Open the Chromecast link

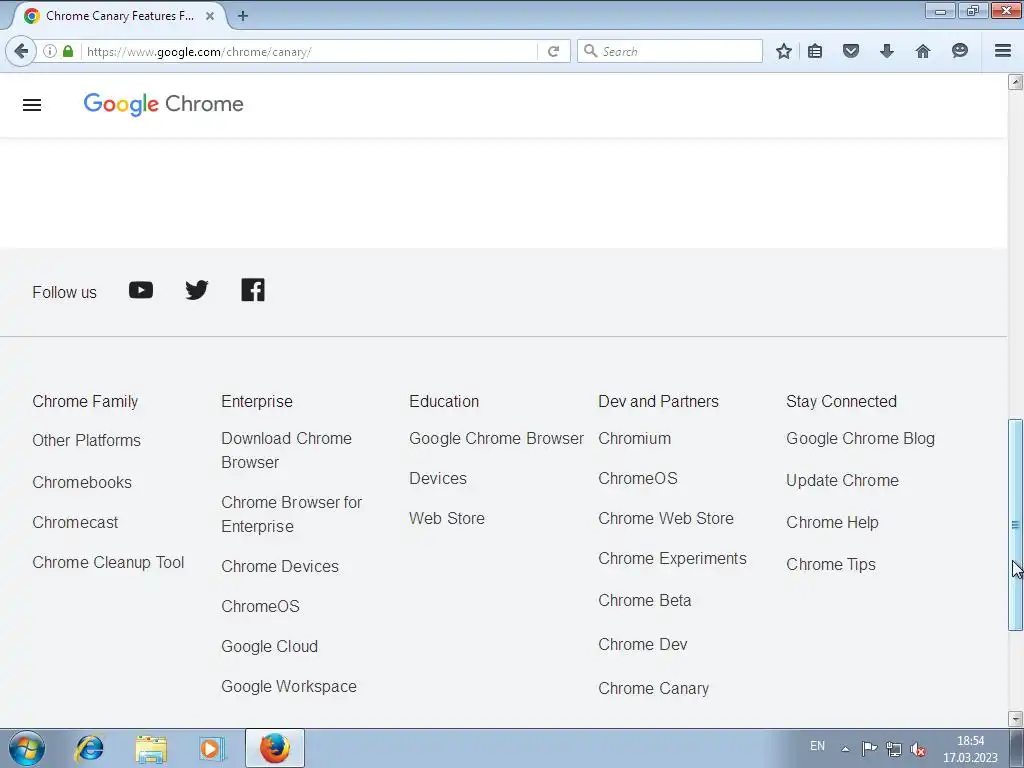(75, 522)
